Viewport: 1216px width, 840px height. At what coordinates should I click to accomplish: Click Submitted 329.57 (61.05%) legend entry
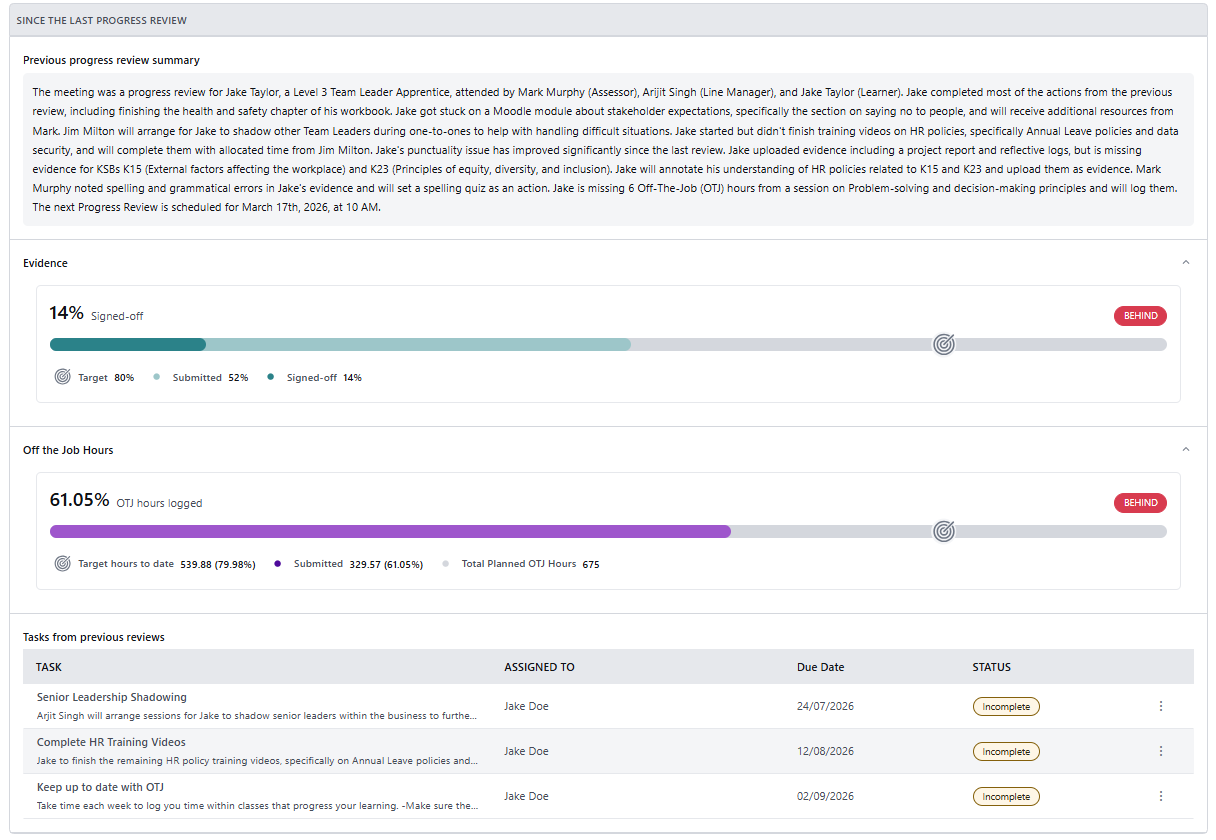[x=348, y=564]
